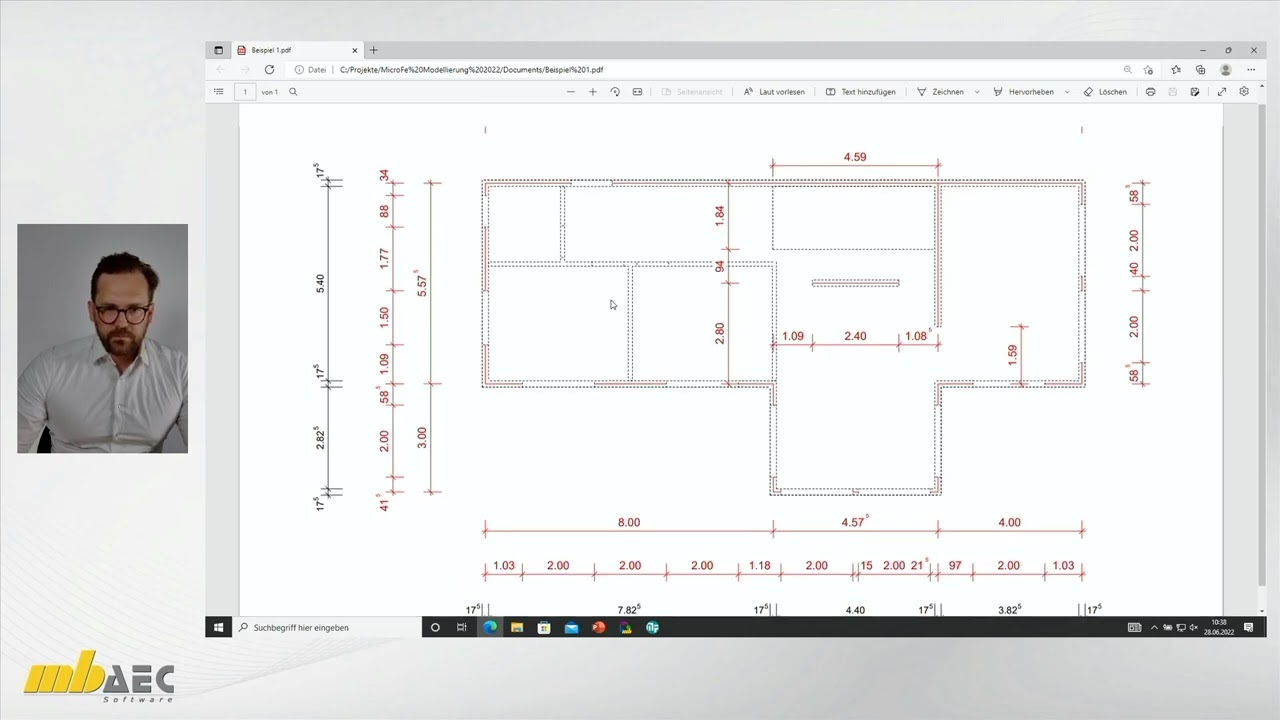Open File Explorer from taskbar

pyautogui.click(x=517, y=627)
